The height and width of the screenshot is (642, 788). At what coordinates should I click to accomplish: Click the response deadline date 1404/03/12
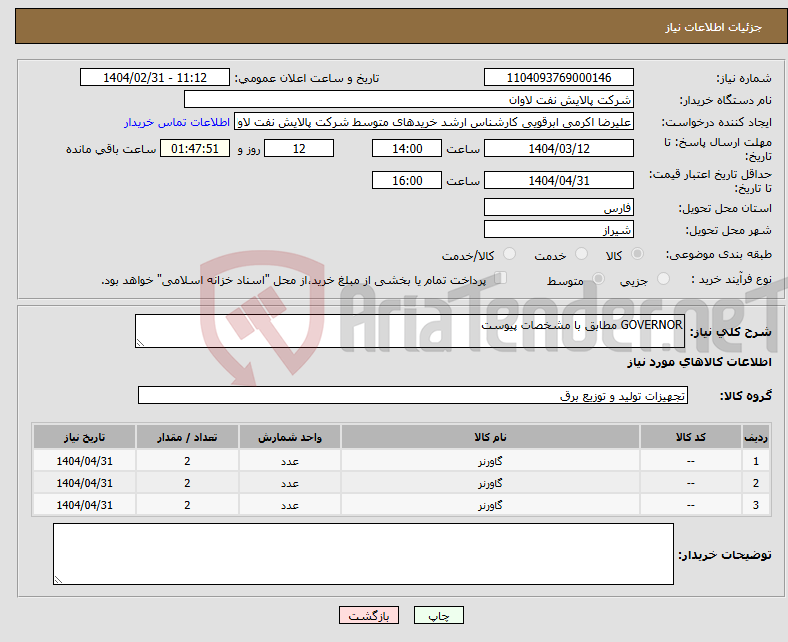(x=558, y=148)
